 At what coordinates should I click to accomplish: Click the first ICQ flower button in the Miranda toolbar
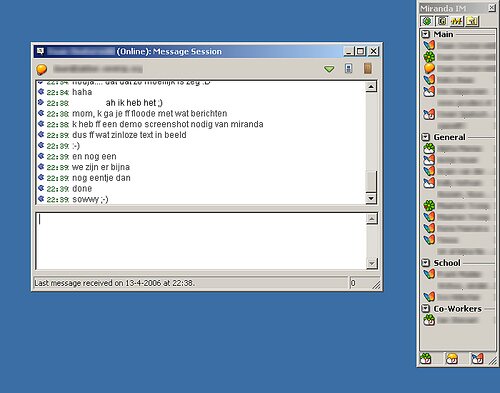pos(427,21)
